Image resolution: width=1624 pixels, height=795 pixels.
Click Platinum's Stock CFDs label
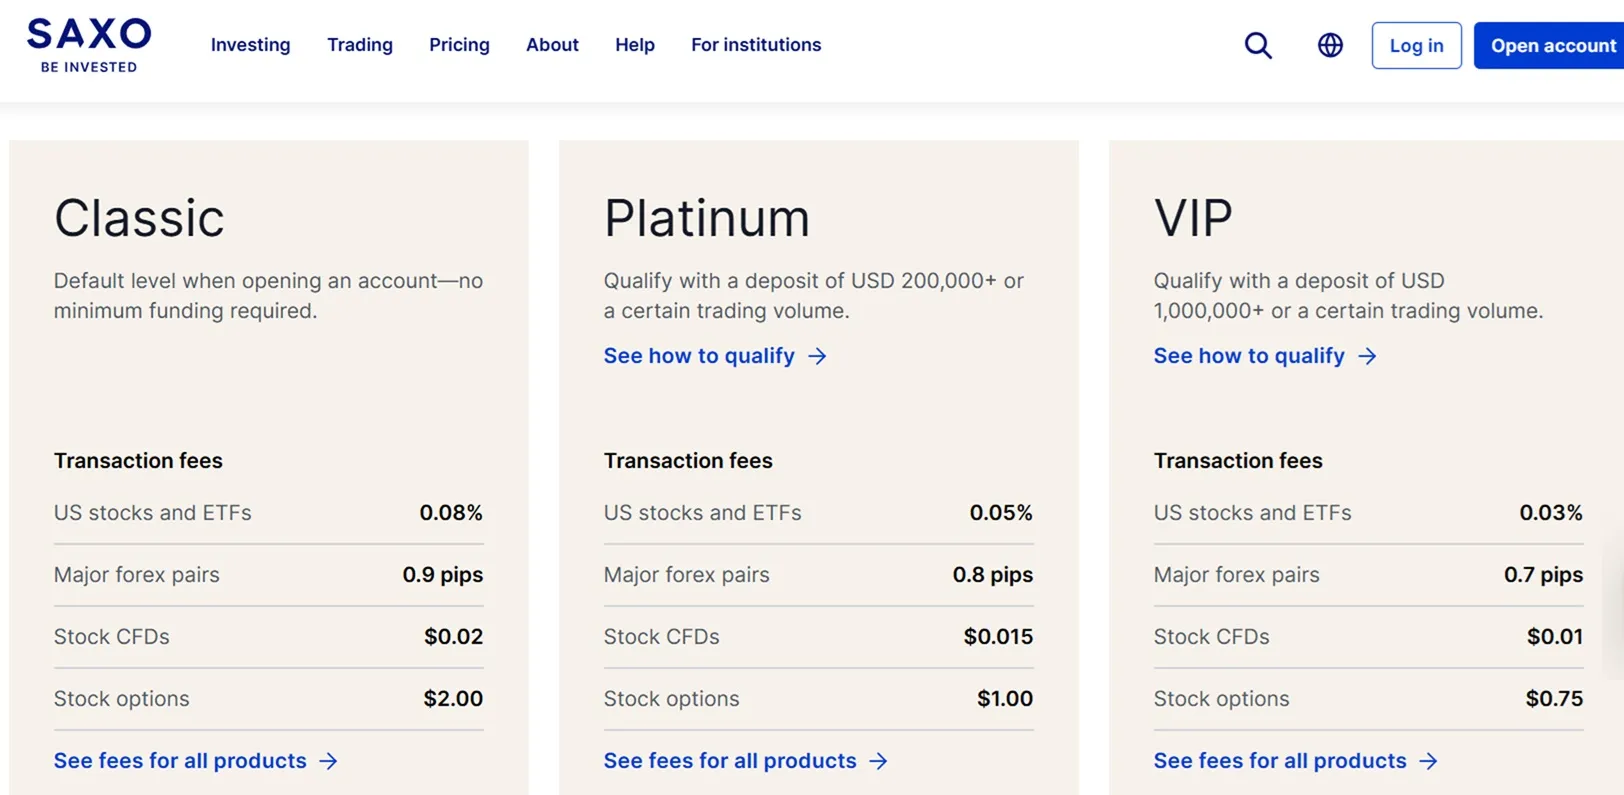(x=661, y=637)
